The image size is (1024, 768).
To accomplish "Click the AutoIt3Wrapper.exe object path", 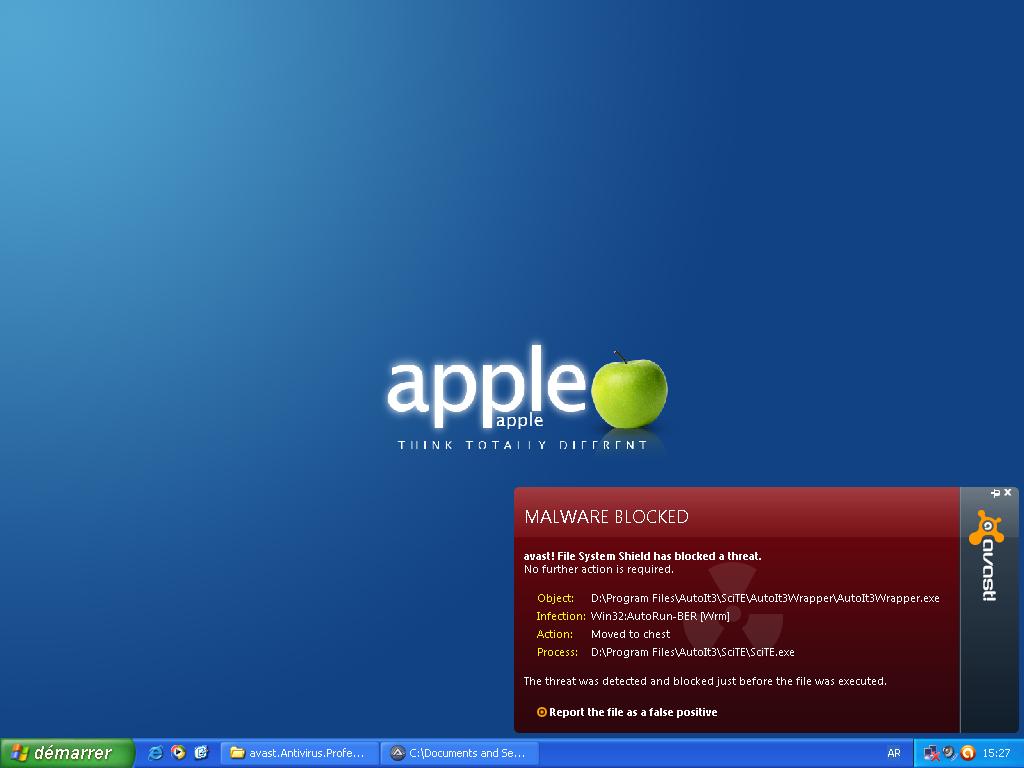I will tap(765, 598).
